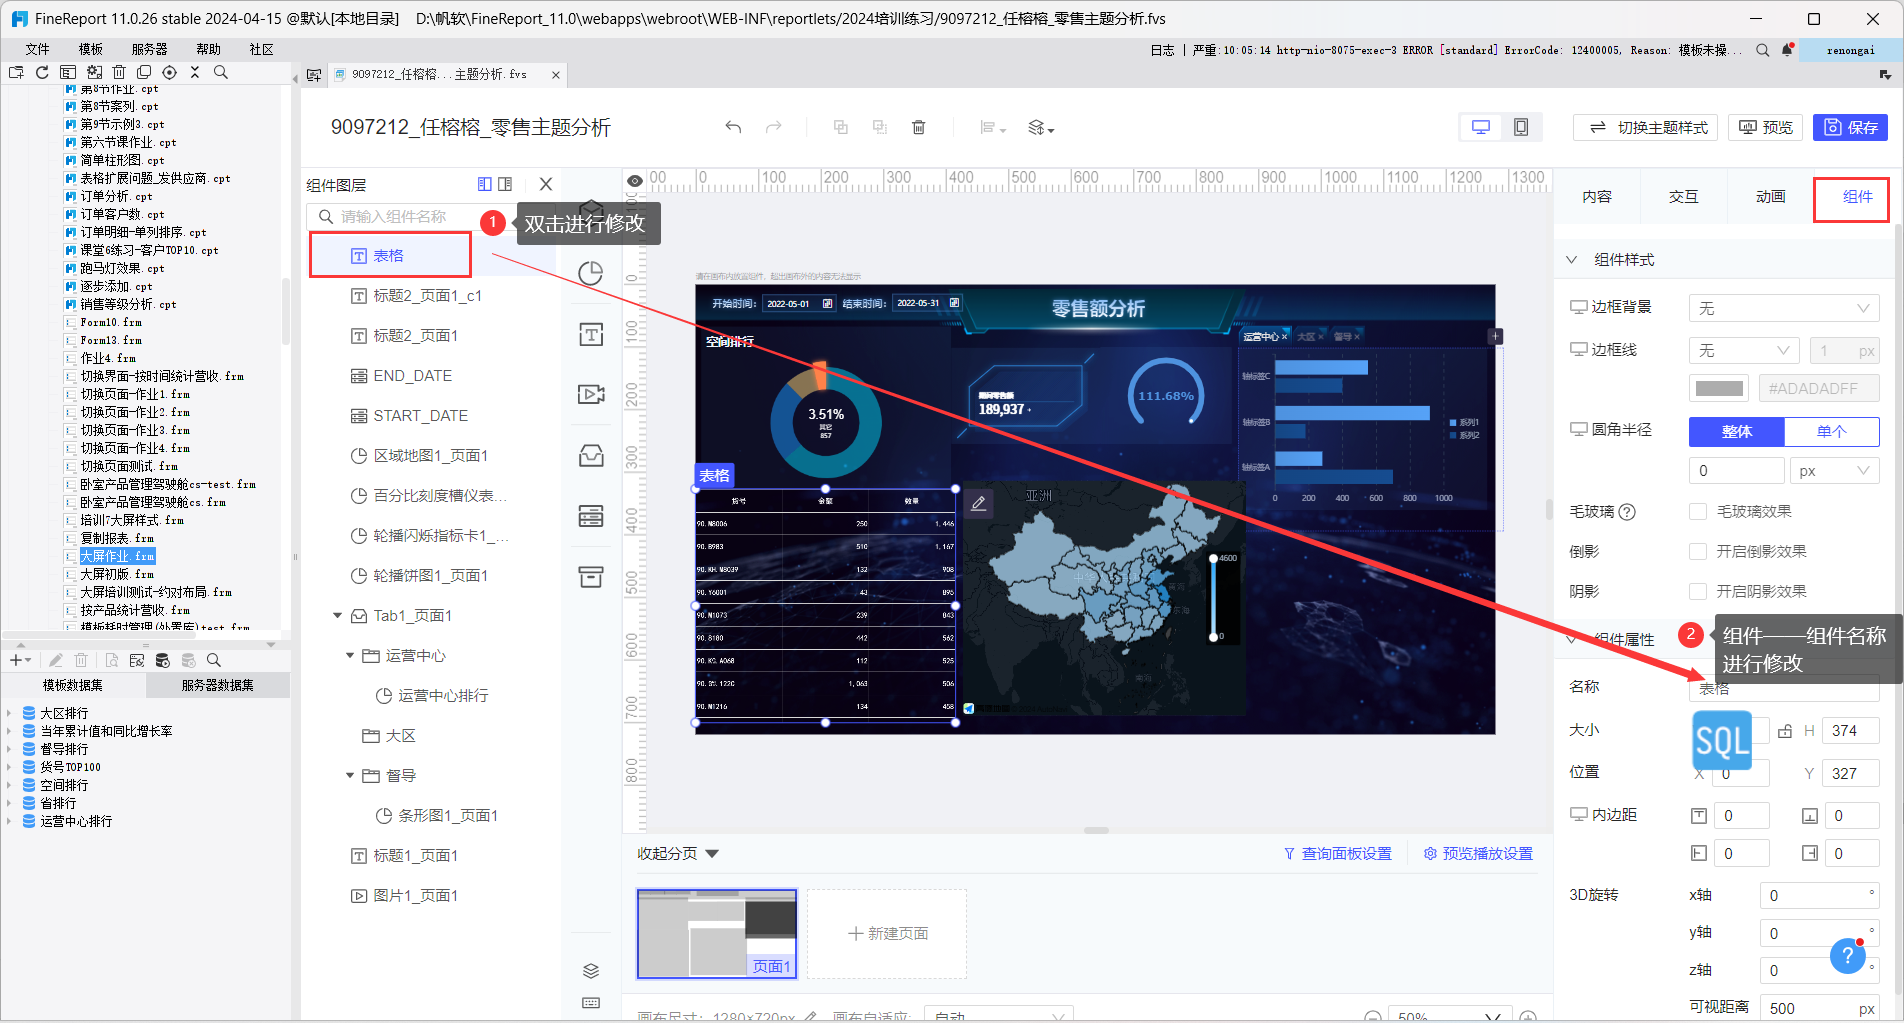Enable the 开启阴影效果 checkbox
1904x1023 pixels.
(x=1697, y=591)
